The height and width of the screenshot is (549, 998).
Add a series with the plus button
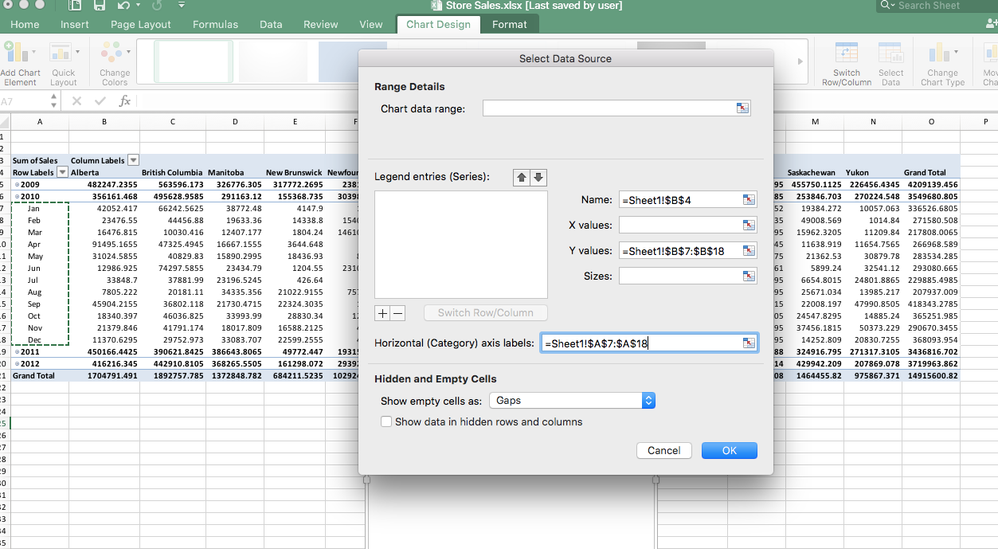pyautogui.click(x=382, y=313)
